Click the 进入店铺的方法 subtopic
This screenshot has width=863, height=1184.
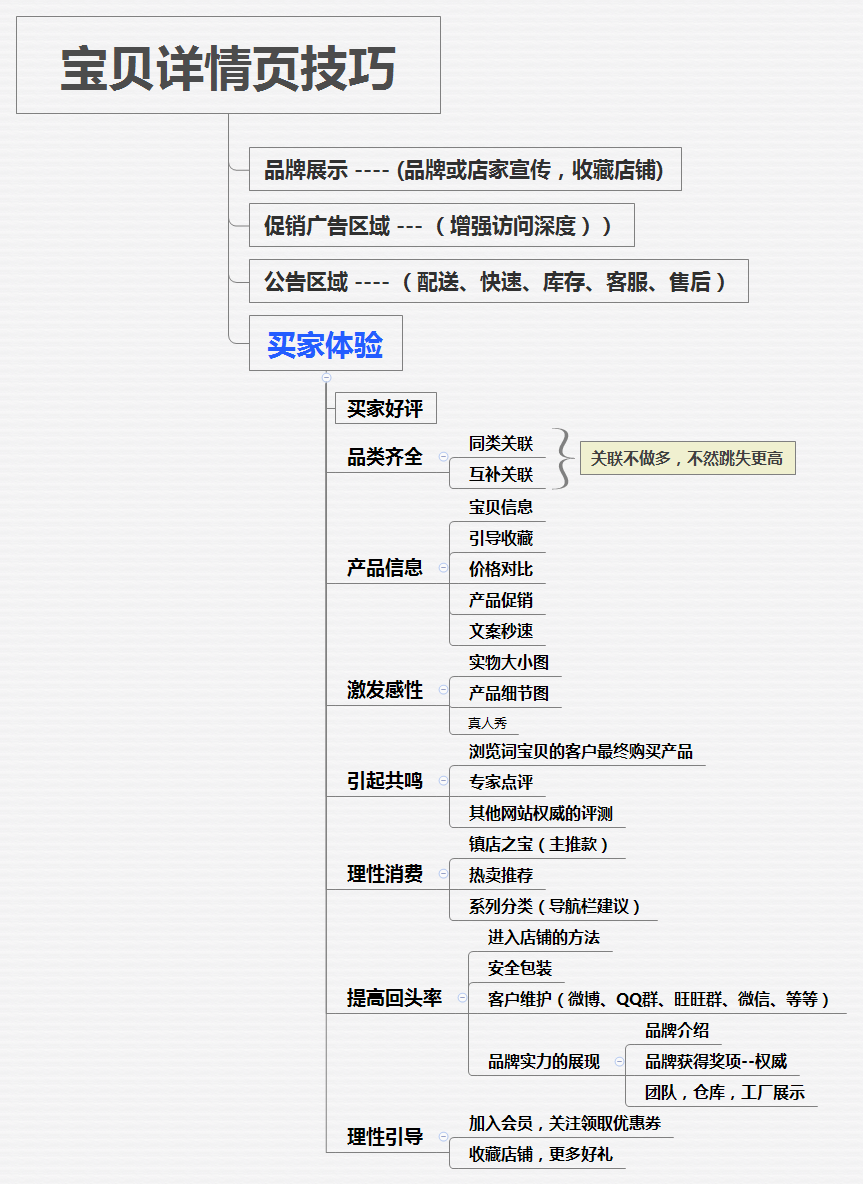click(544, 937)
